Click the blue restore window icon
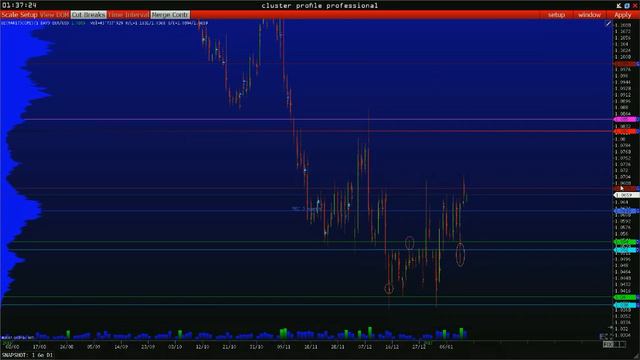 [627, 5]
